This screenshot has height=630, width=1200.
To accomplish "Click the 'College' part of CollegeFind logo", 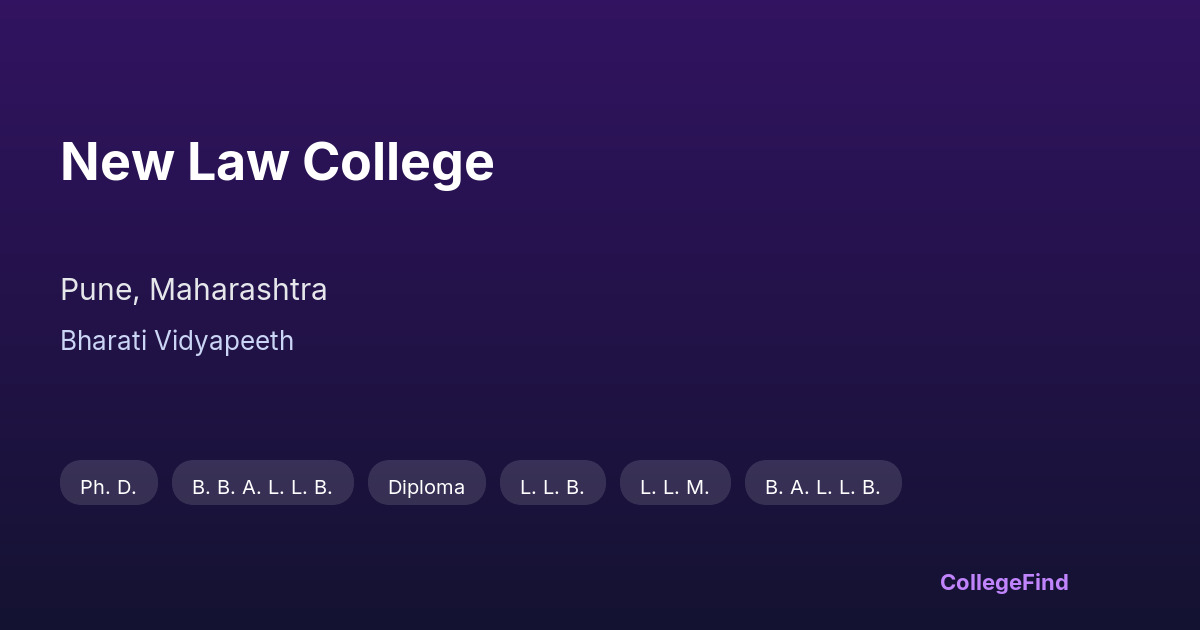I will coord(979,582).
